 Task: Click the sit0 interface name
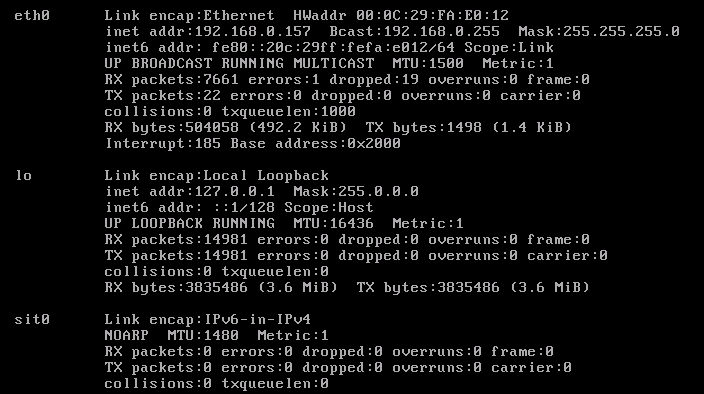32,320
